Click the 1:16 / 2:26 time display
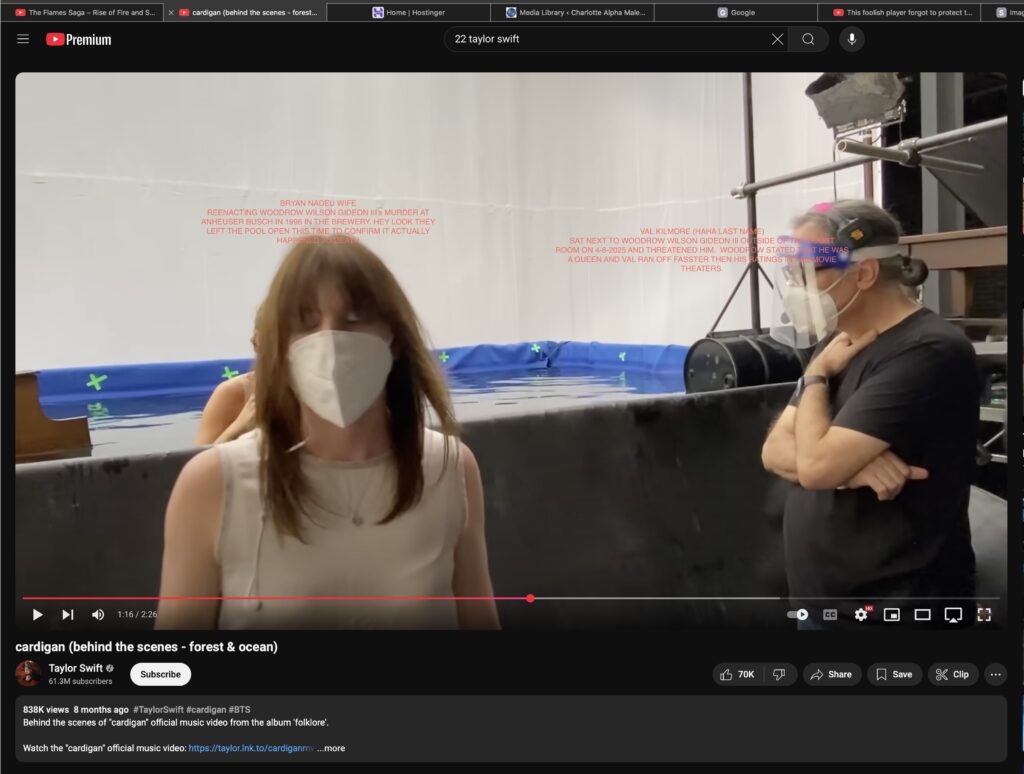The height and width of the screenshot is (774, 1024). (x=137, y=615)
